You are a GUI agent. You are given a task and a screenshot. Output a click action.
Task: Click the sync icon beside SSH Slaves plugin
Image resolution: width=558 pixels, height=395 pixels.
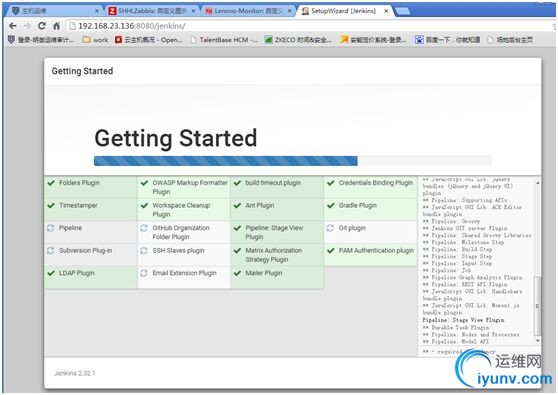pyautogui.click(x=144, y=251)
